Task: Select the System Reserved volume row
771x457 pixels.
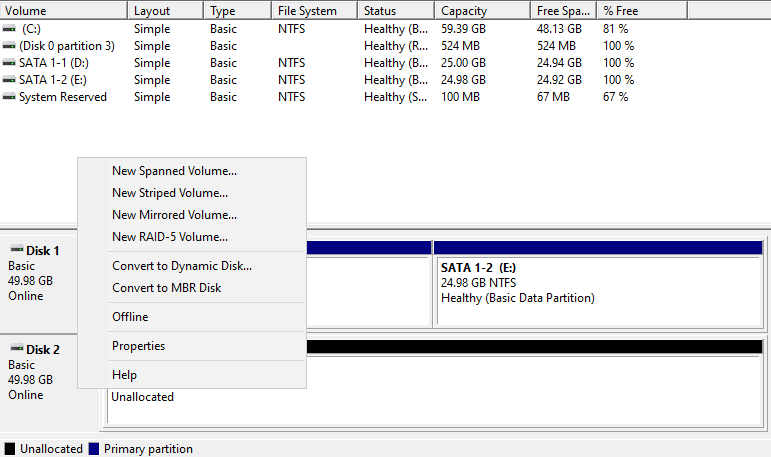Action: [344, 97]
